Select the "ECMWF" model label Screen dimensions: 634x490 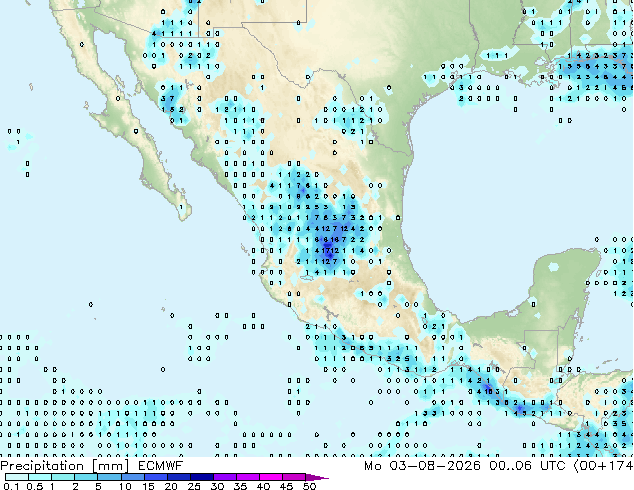(161, 466)
